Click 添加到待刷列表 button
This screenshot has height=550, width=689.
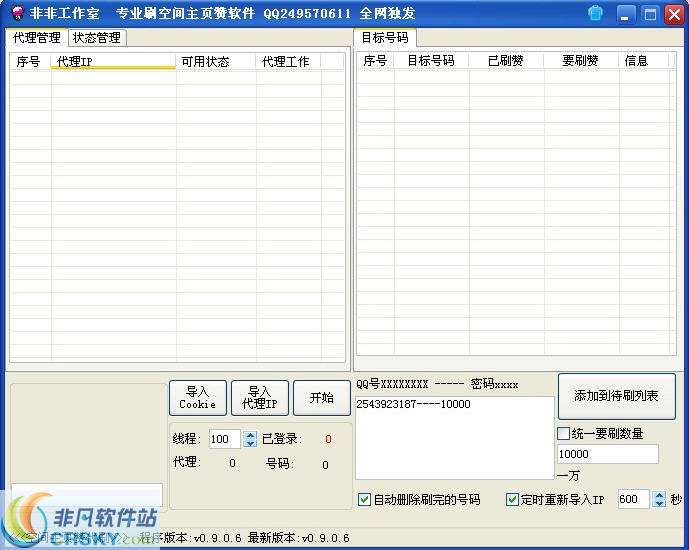[x=616, y=396]
